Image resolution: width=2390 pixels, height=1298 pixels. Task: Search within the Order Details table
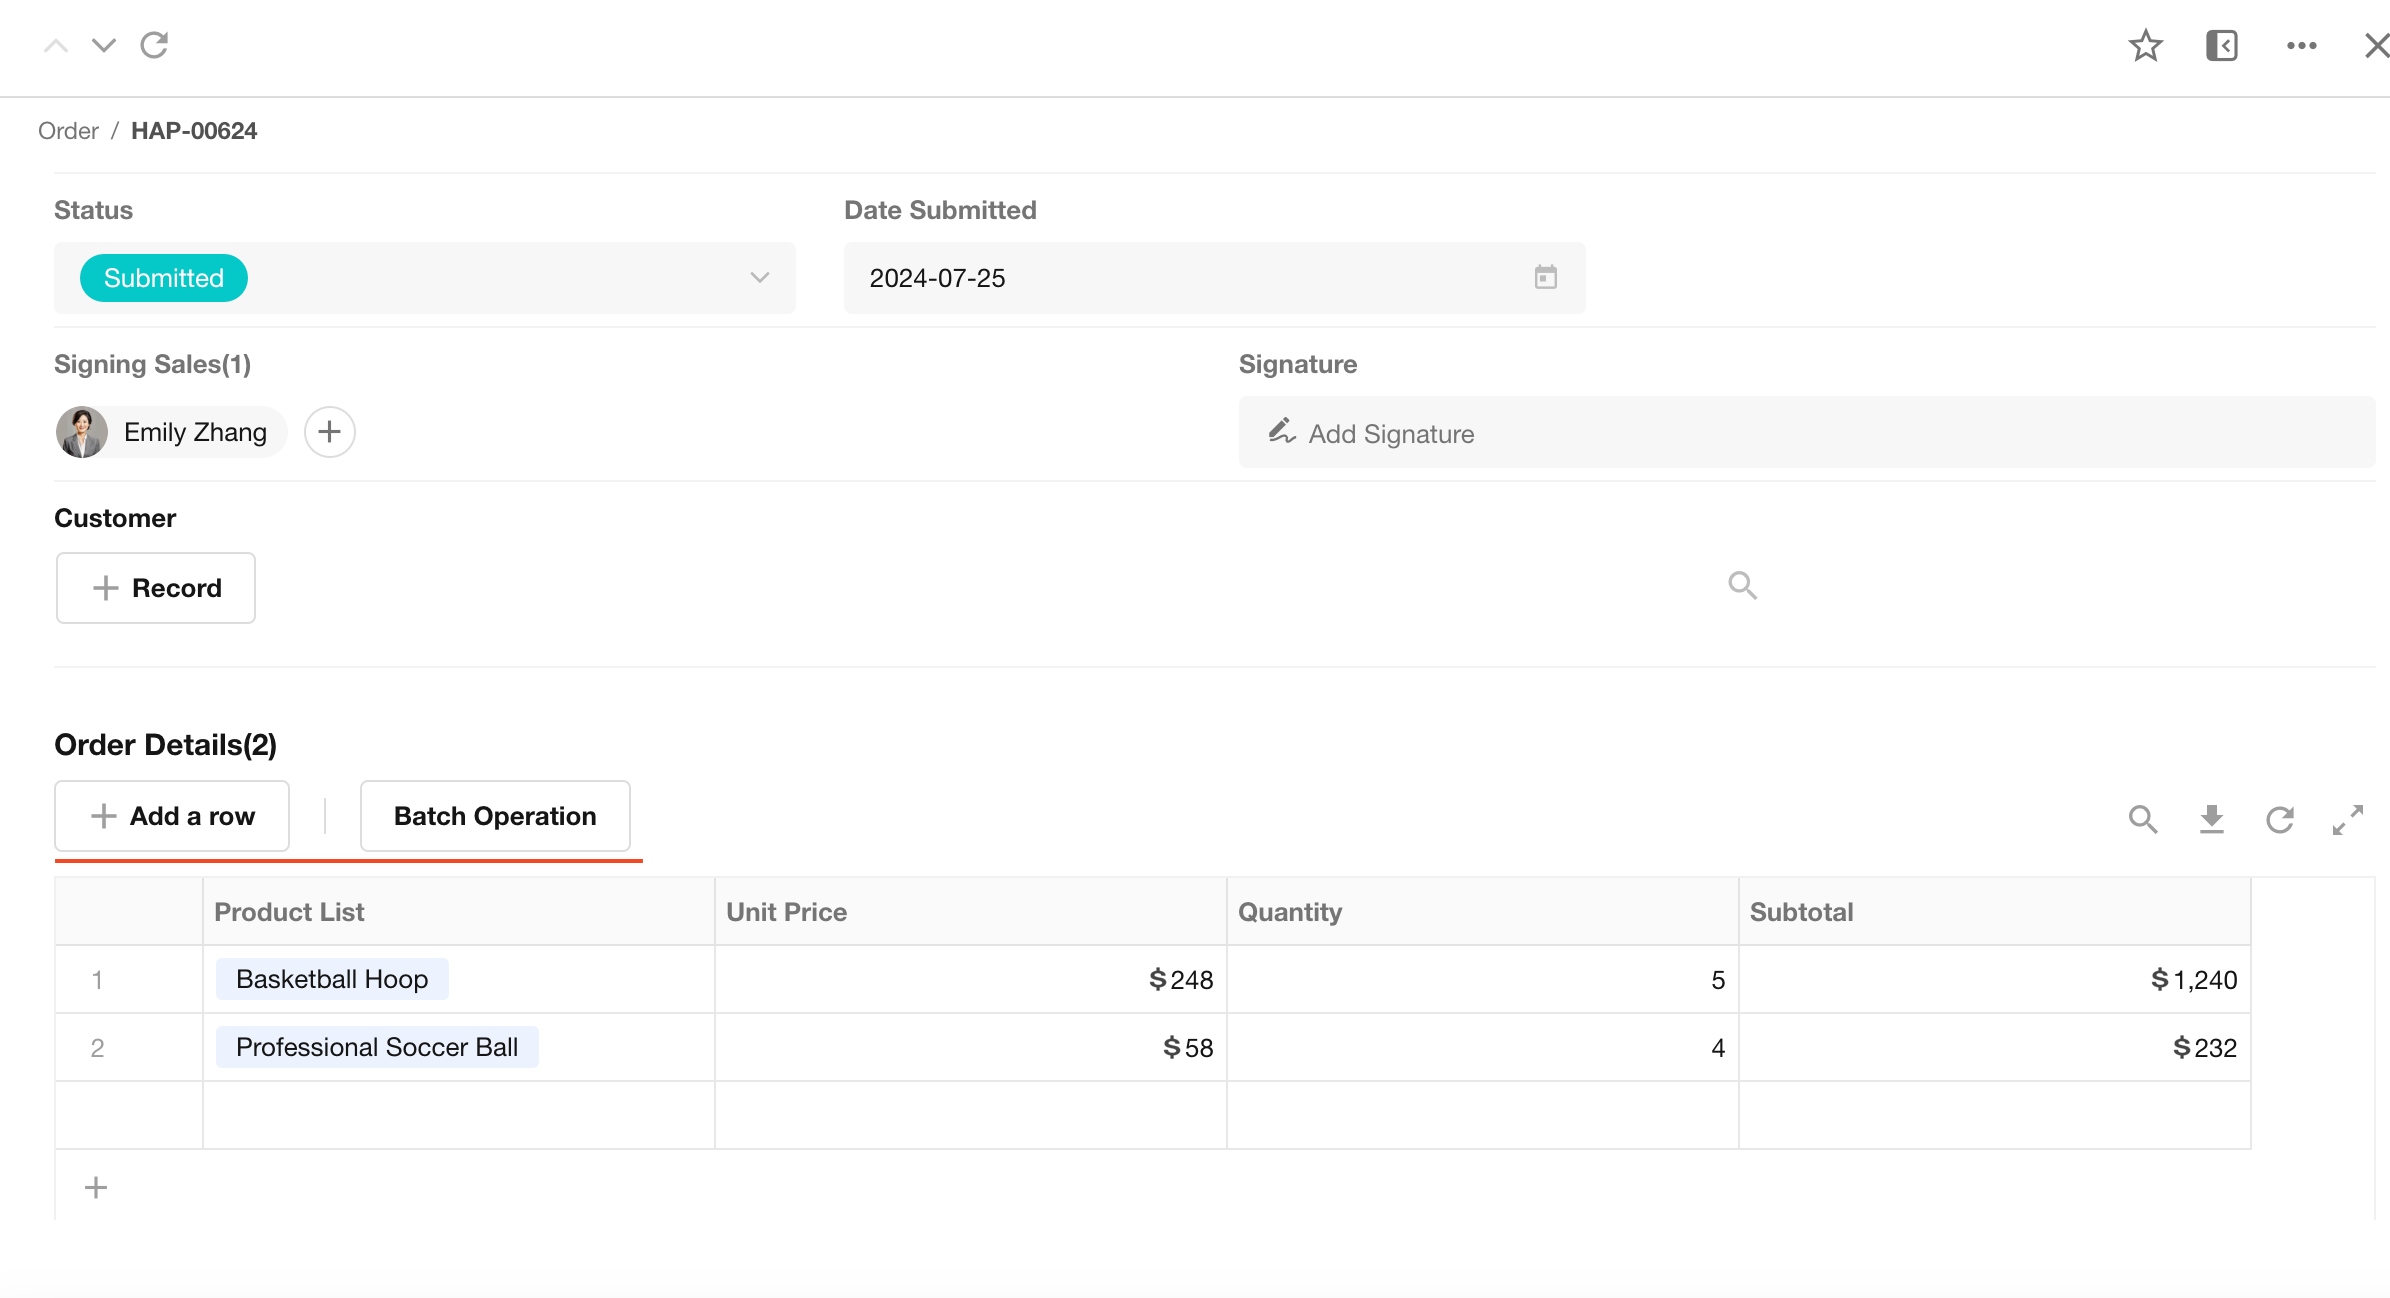2142,819
